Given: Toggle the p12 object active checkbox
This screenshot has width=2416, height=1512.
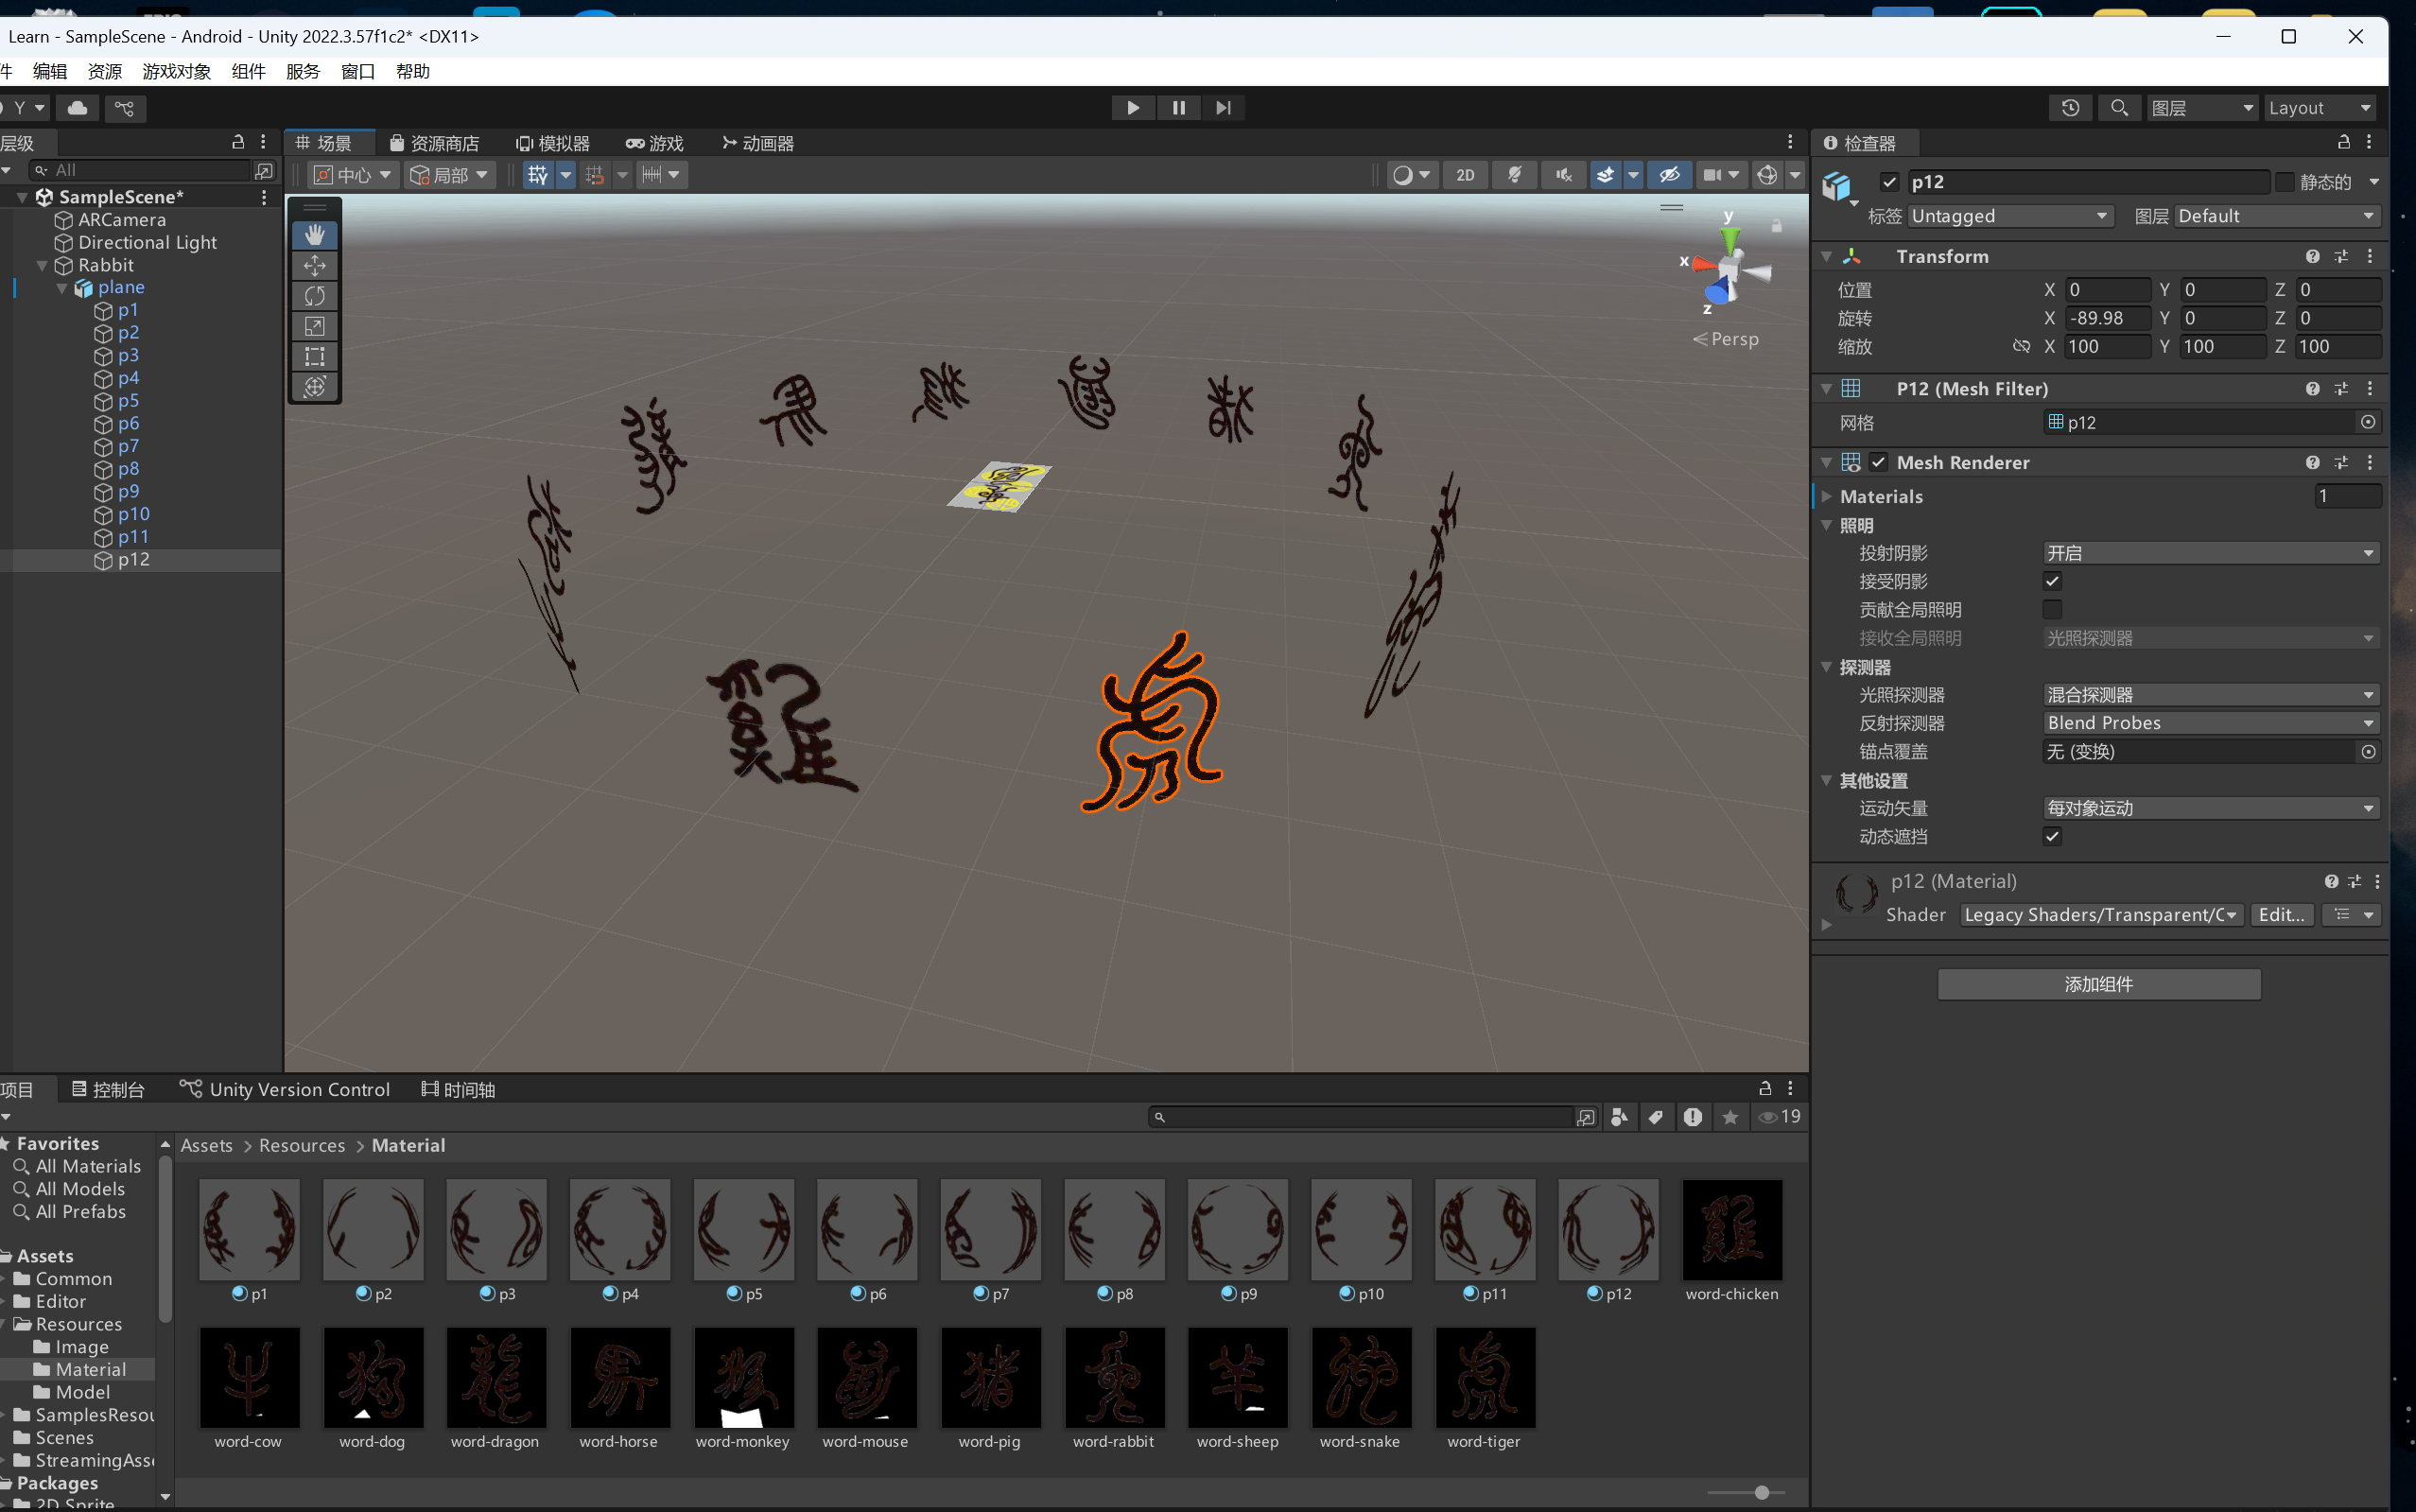Looking at the screenshot, I should pos(1888,182).
